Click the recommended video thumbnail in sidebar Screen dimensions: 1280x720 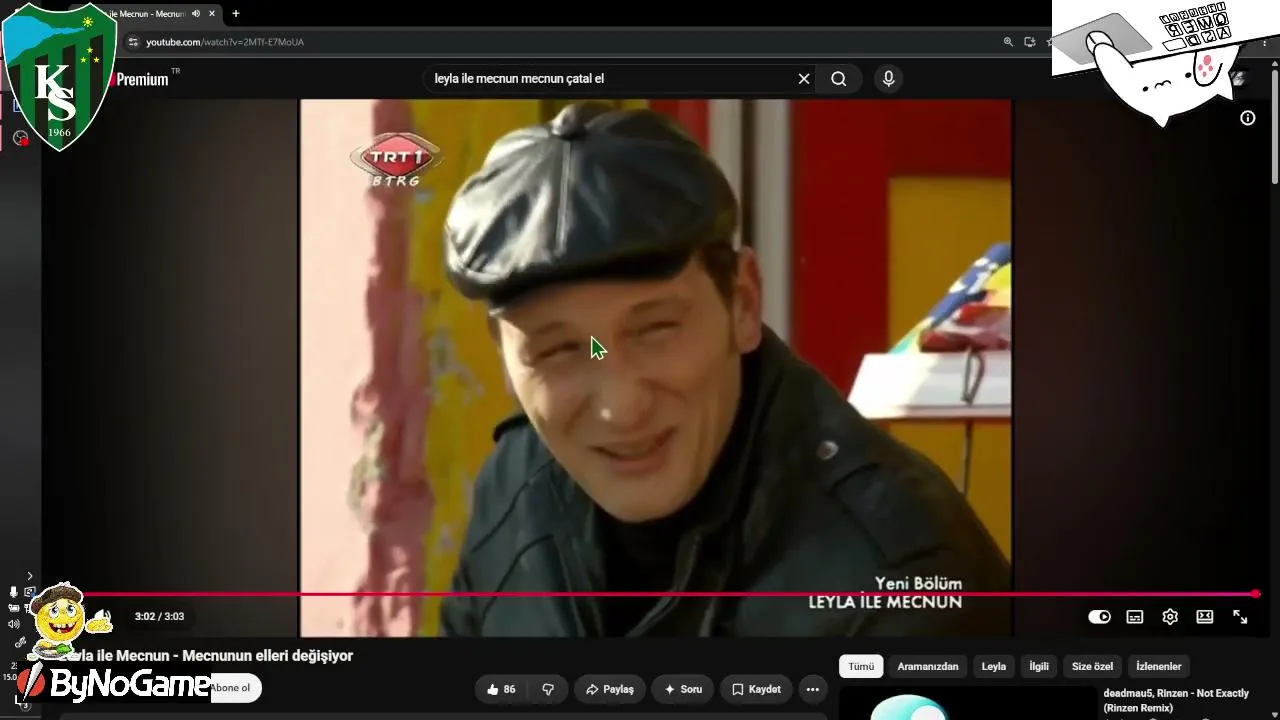968,704
